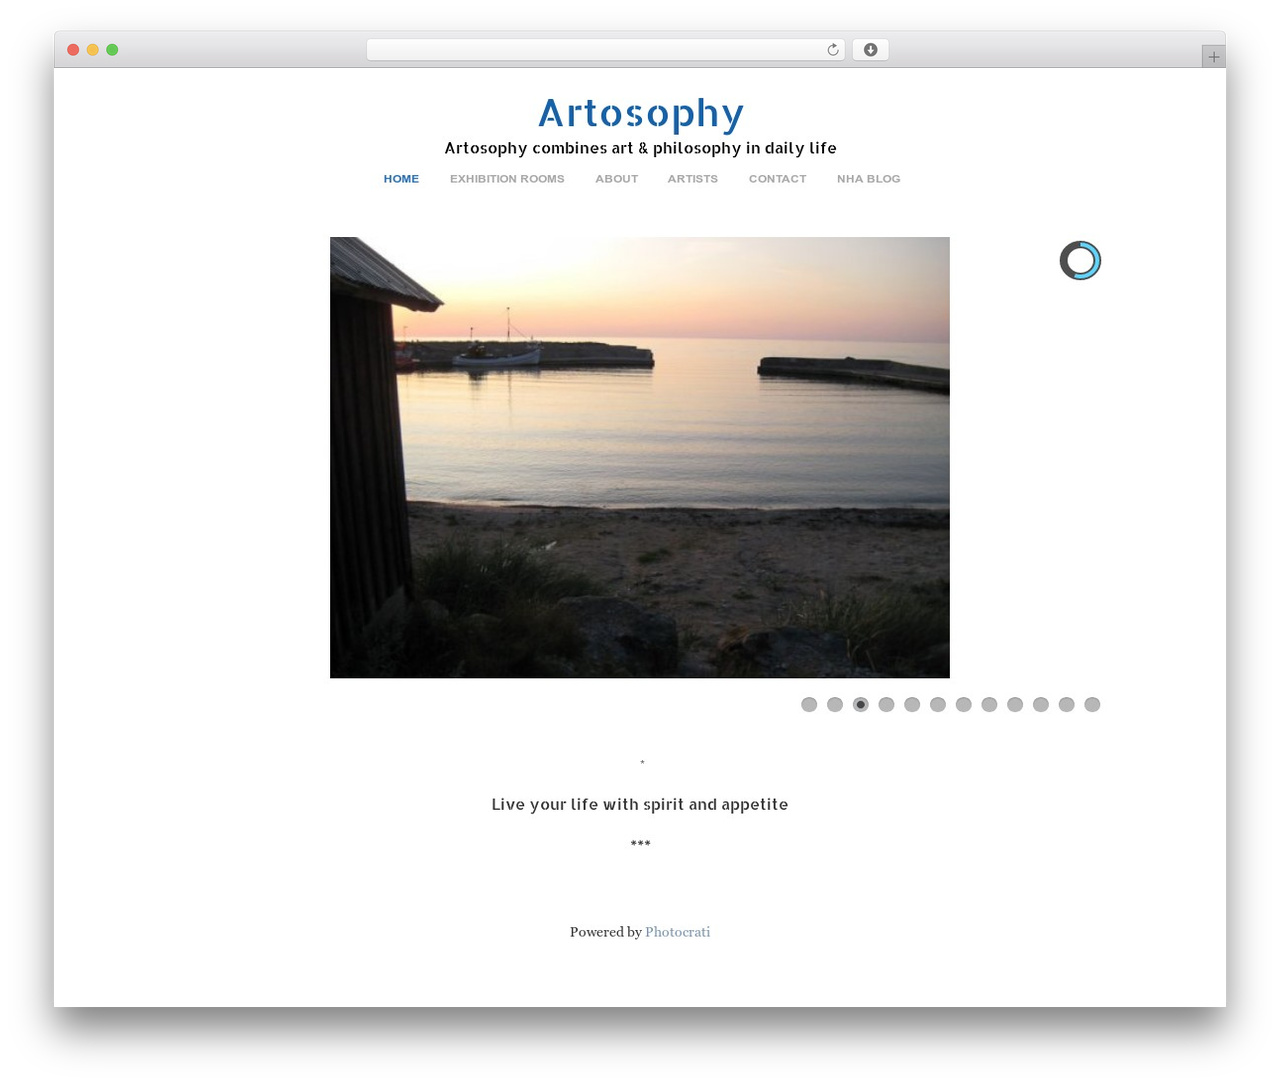This screenshot has height=1084, width=1280.
Task: Click the browser address bar
Action: click(606, 50)
